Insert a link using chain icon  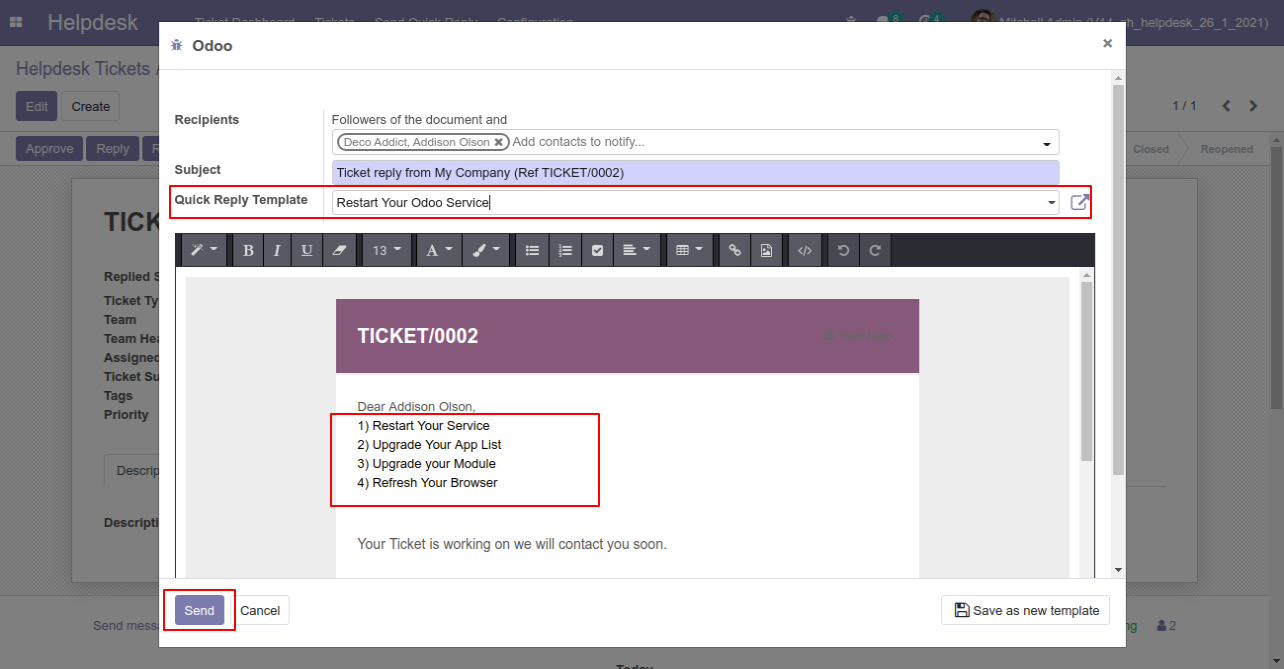[735, 251]
